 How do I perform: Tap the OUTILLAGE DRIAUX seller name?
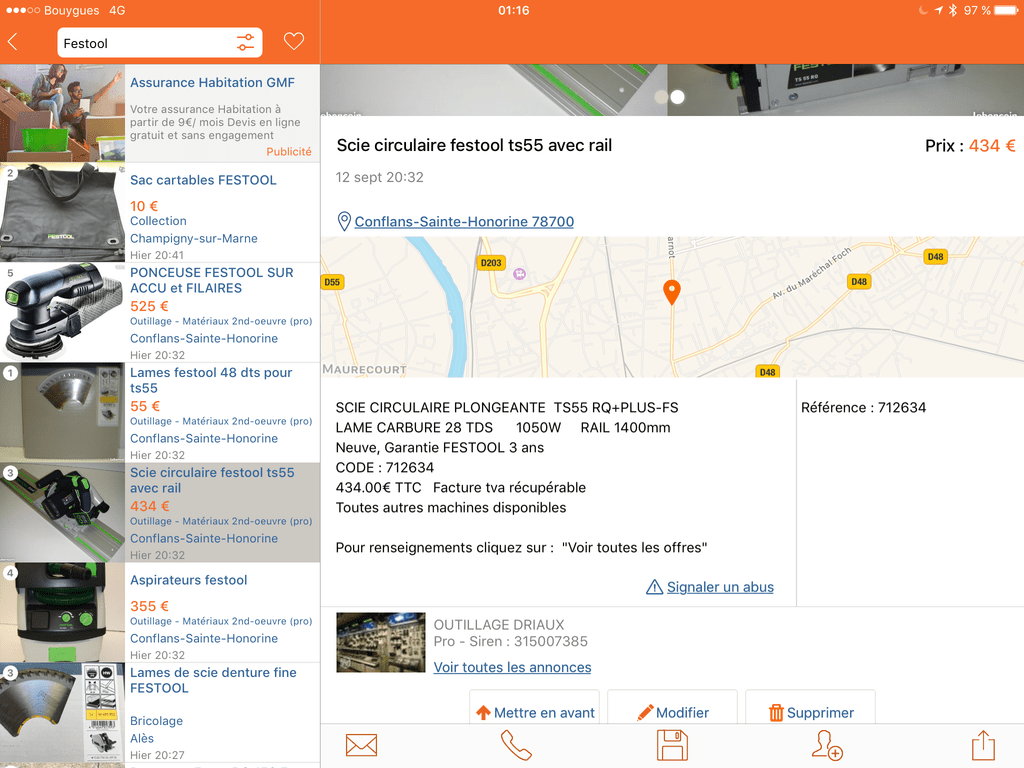(x=499, y=625)
